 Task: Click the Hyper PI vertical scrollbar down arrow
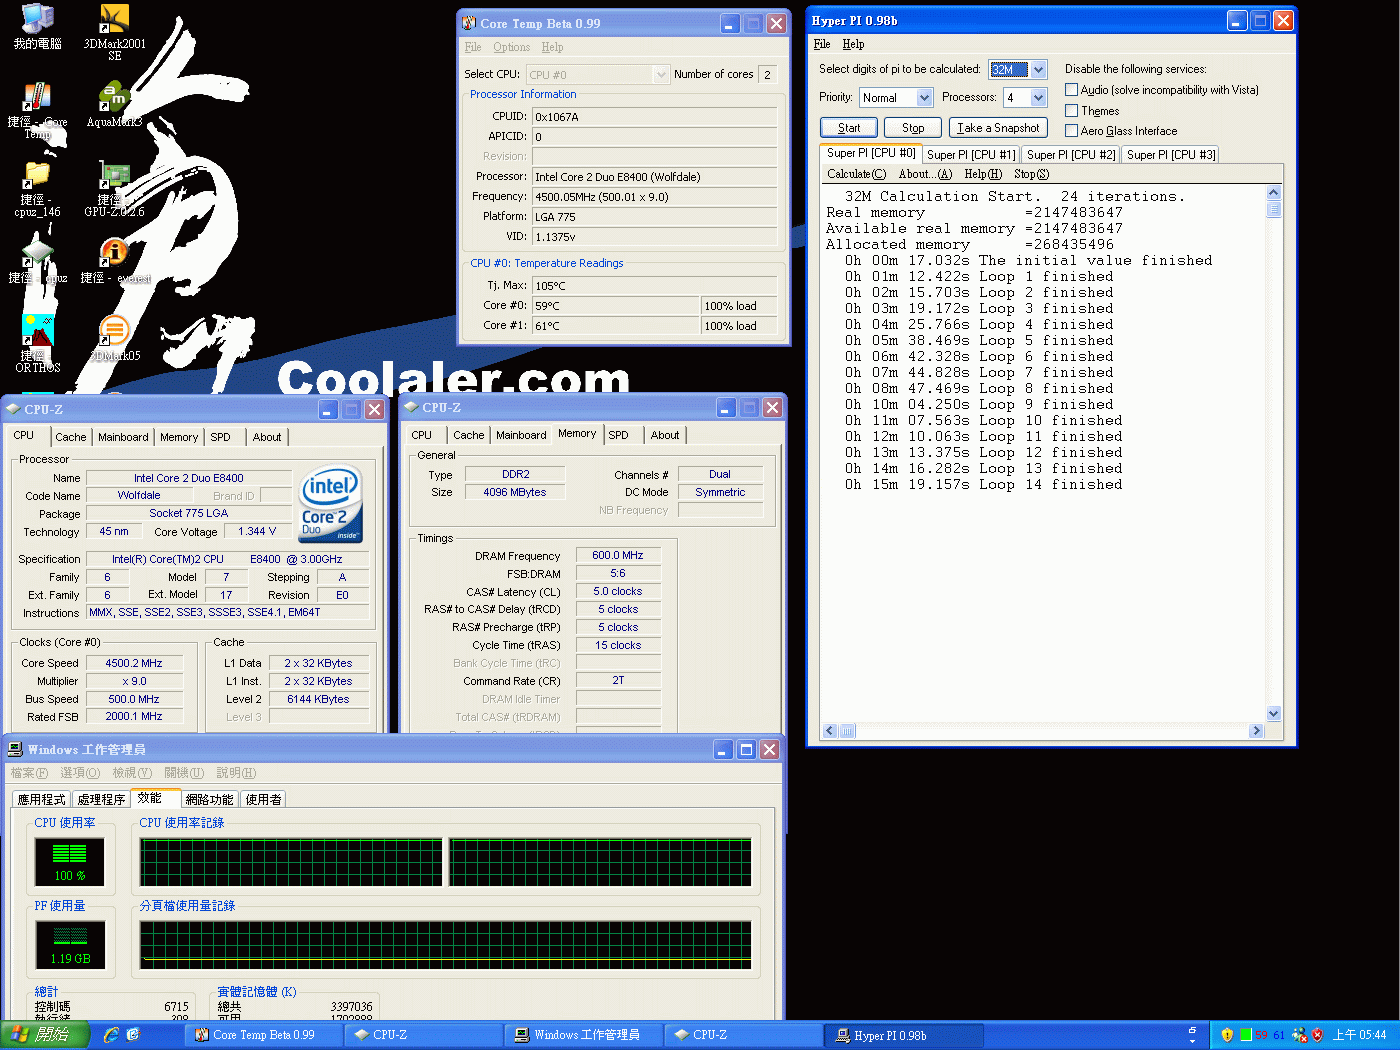click(x=1274, y=713)
